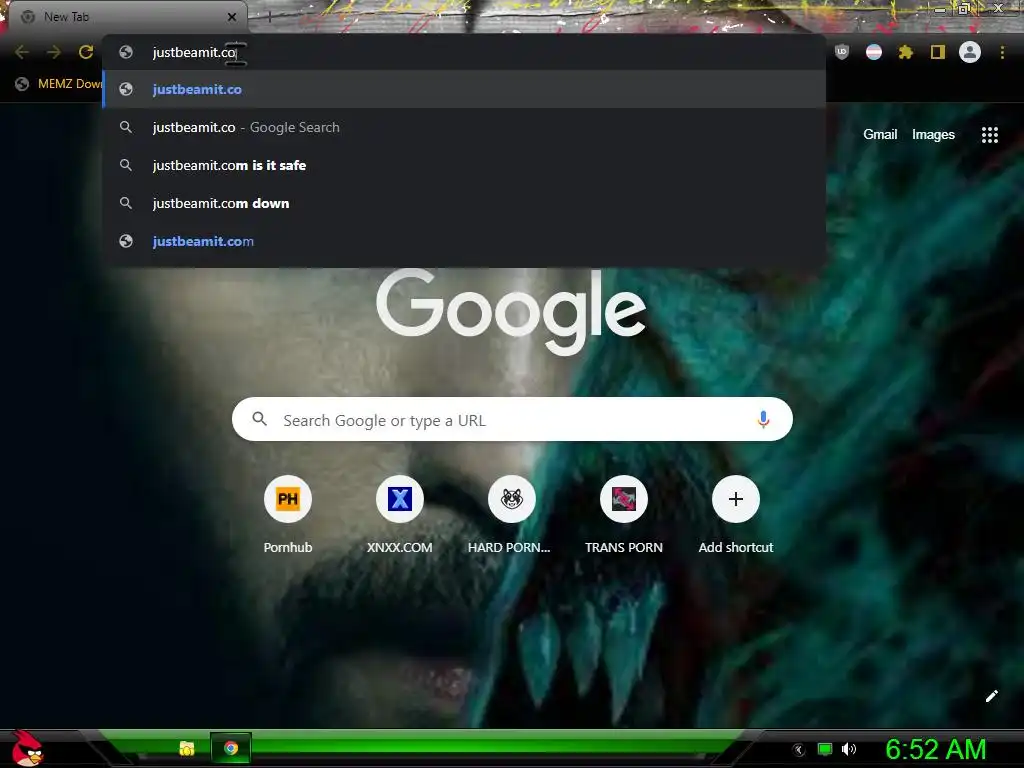This screenshot has width=1024, height=768.
Task: Open the HARD PORN shortcut tile
Action: [x=511, y=515]
